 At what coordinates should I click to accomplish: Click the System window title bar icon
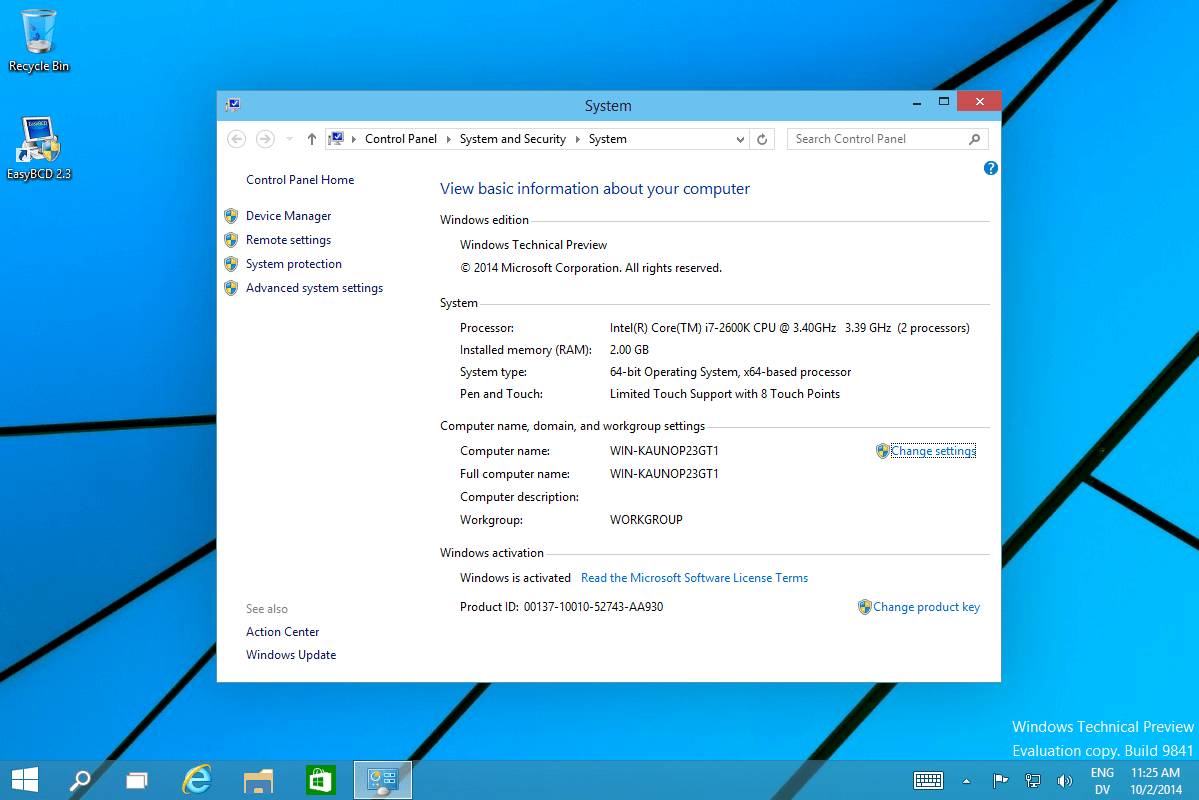tap(233, 105)
